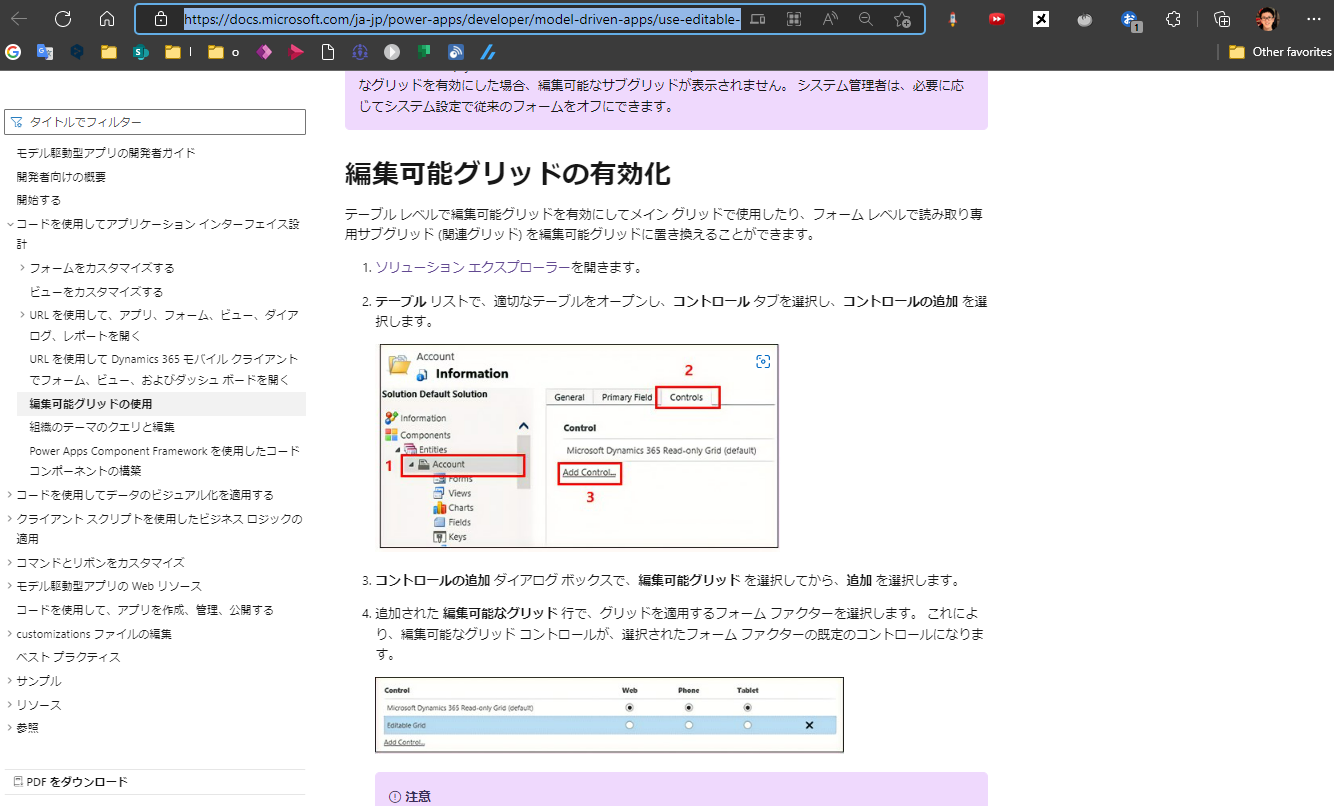The width and height of the screenshot is (1334, 806).
Task: Open Dynamics 365 モバイル クライアント URL page
Action: pos(164,369)
